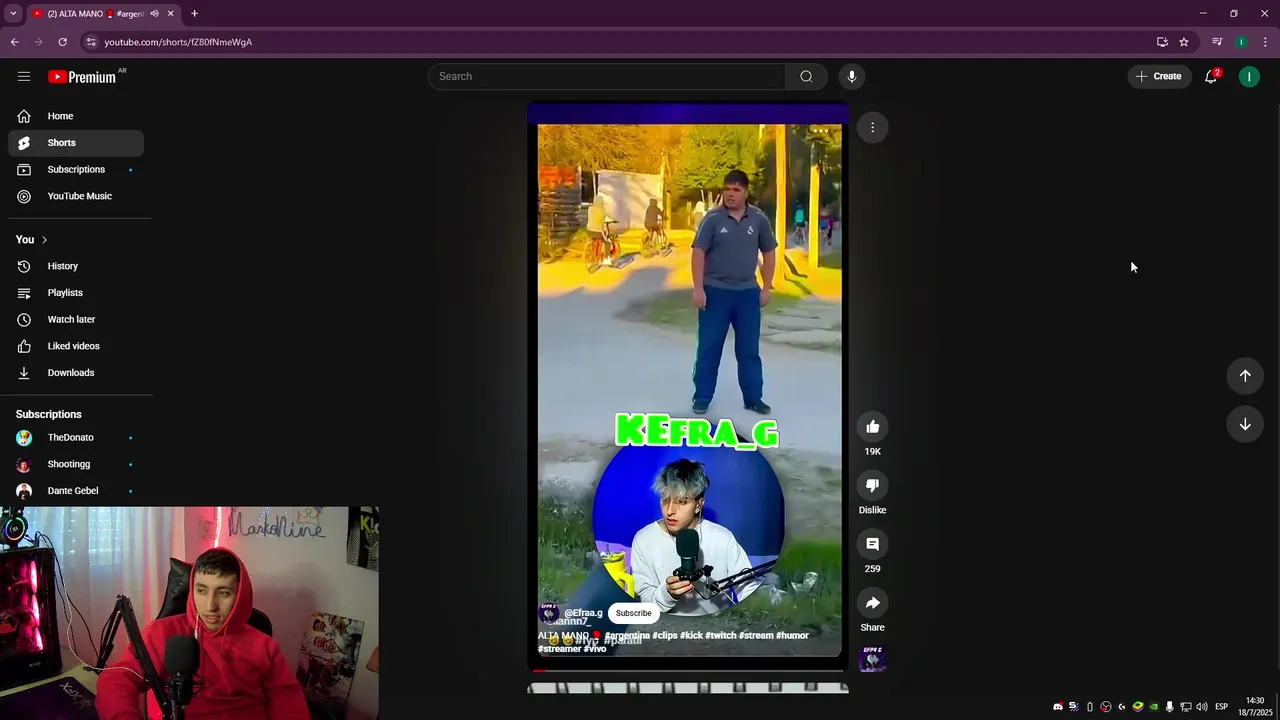Start voice search with microphone icon
This screenshot has height=720, width=1280.
(x=852, y=76)
